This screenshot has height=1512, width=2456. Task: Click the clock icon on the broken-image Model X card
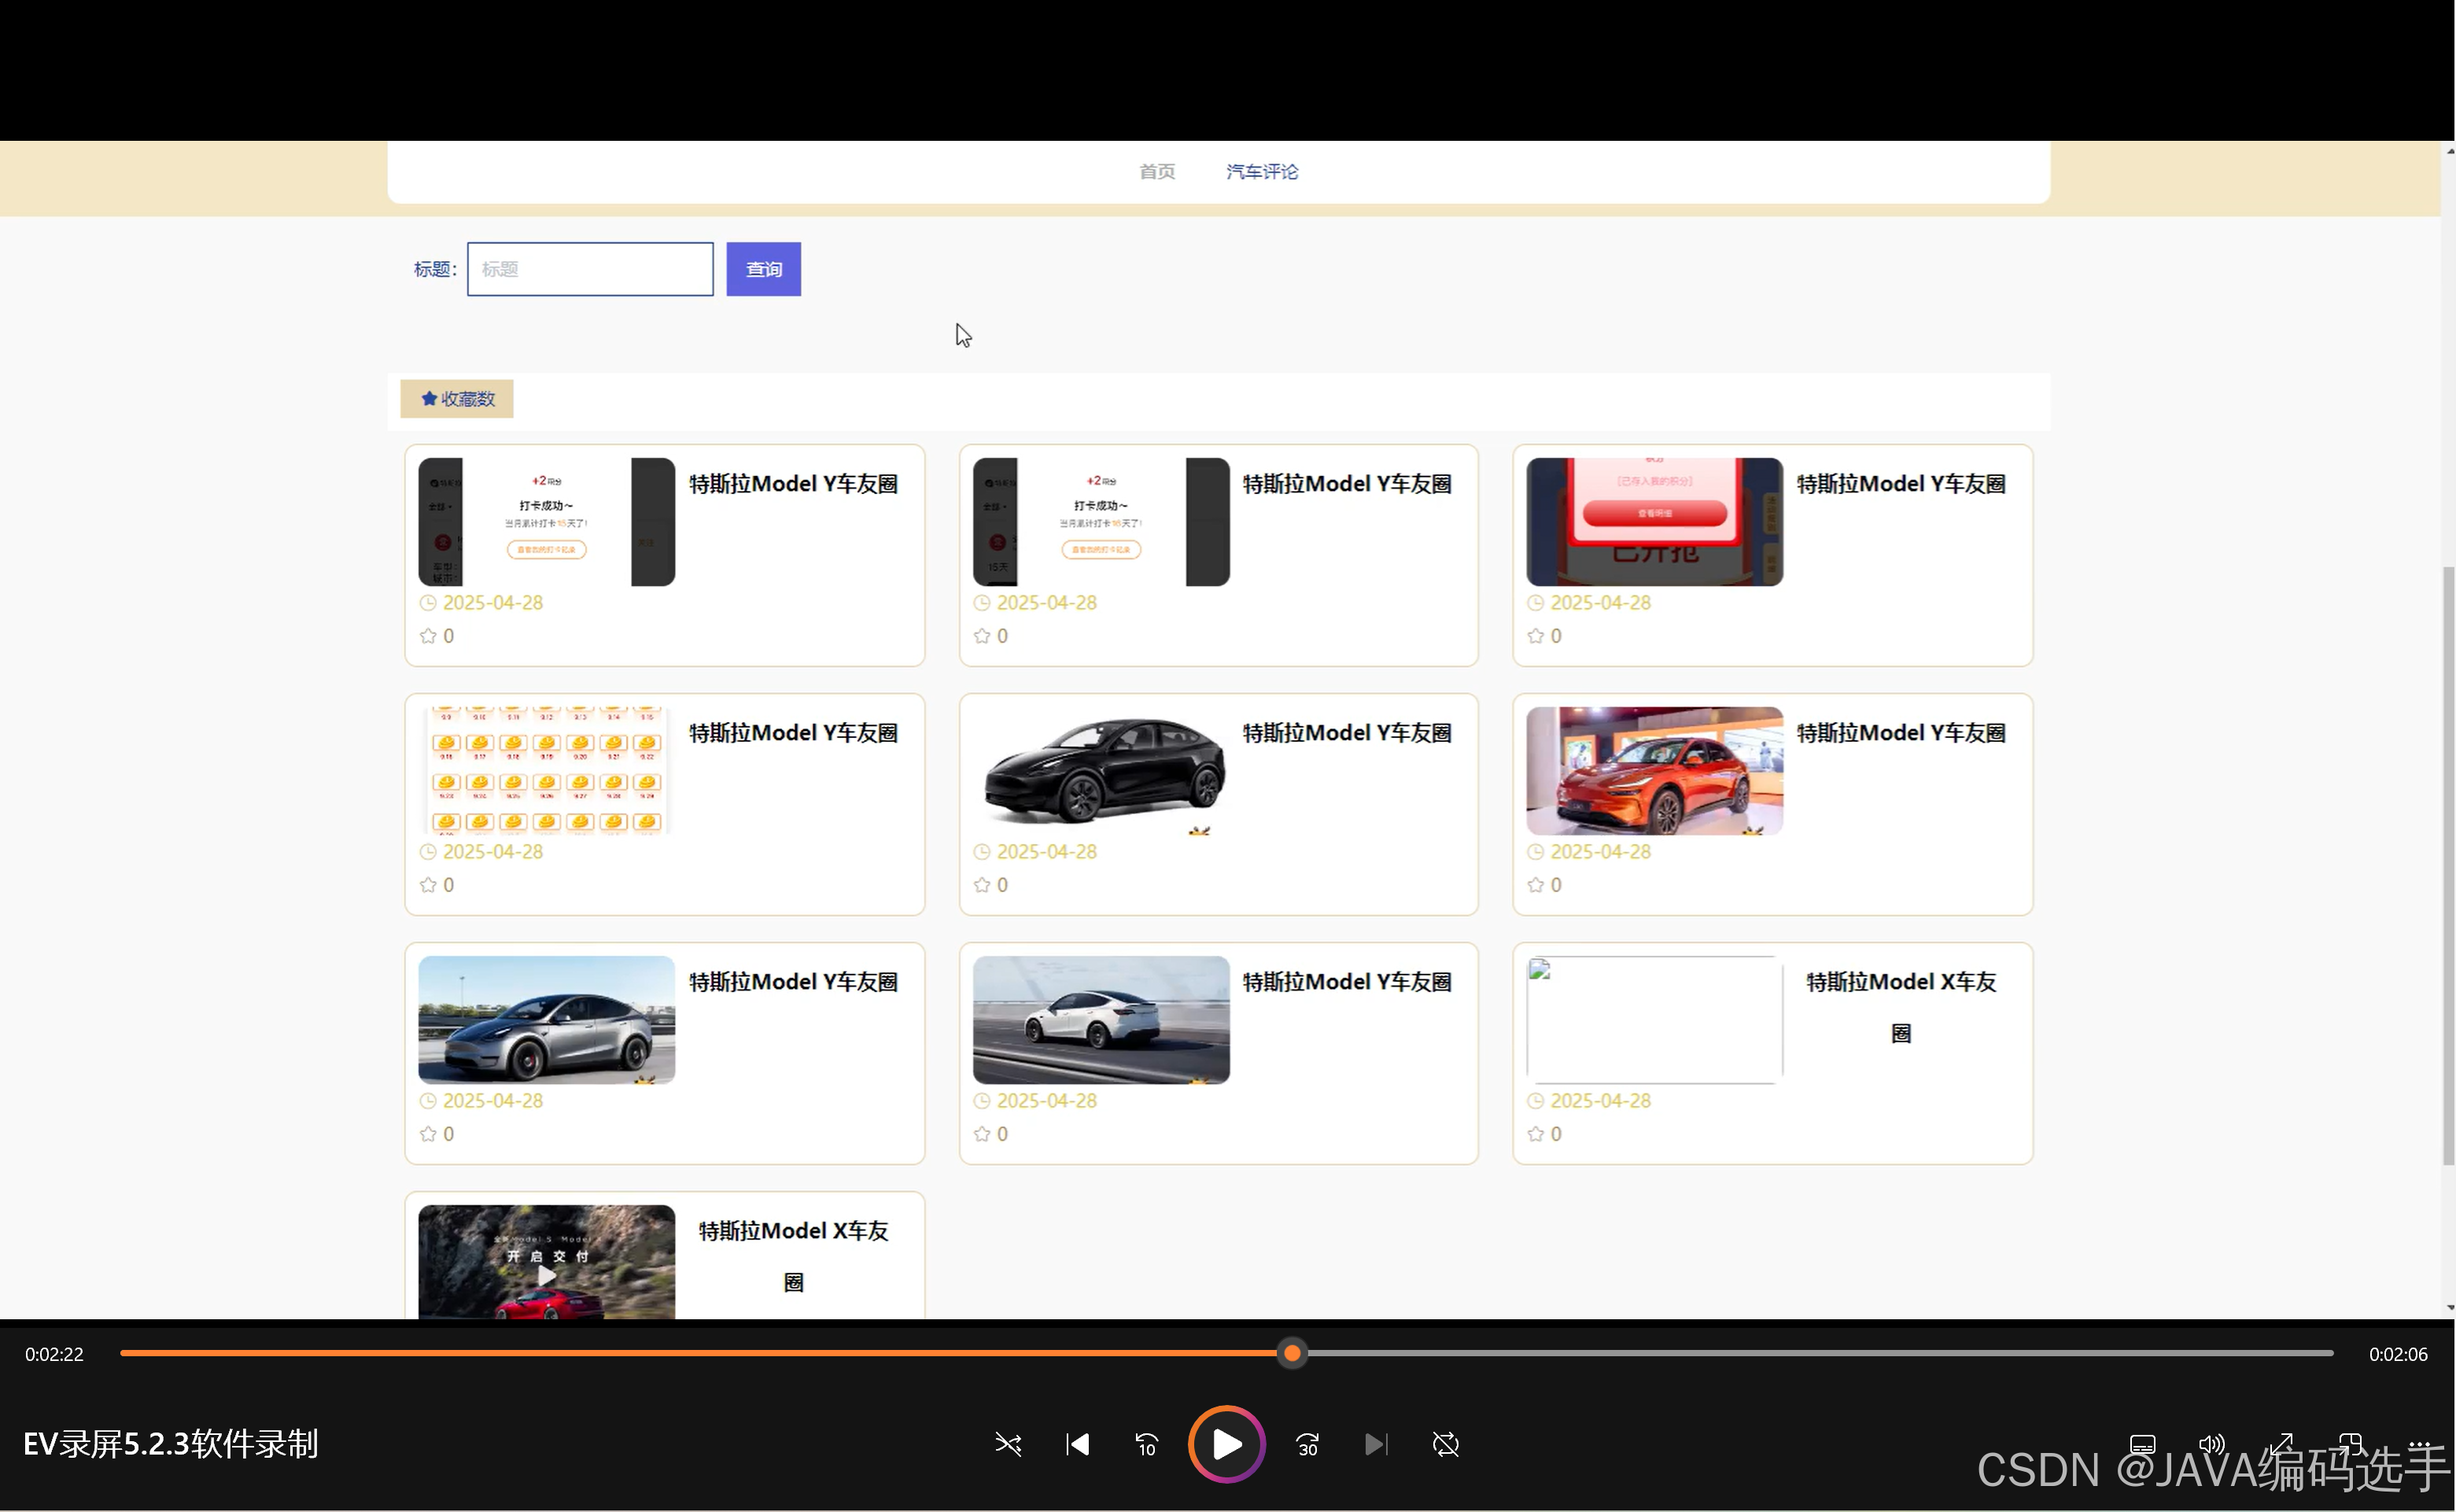1536,1101
